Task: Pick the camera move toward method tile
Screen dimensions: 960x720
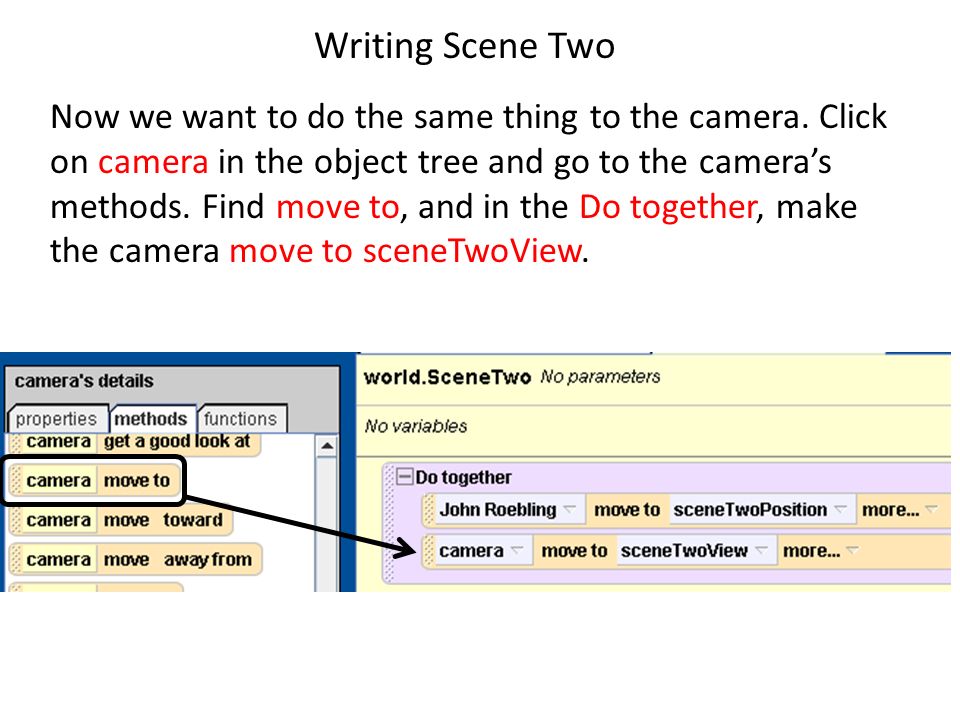Action: pyautogui.click(x=122, y=520)
